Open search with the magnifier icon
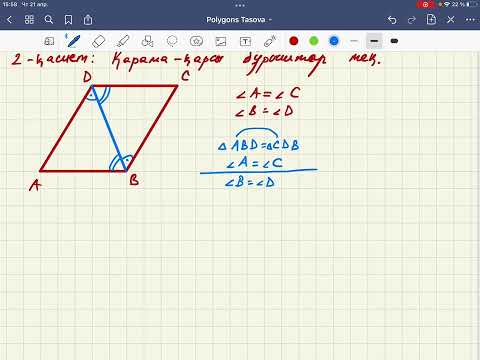Screen dimensions: 480x360 click(x=49, y=20)
